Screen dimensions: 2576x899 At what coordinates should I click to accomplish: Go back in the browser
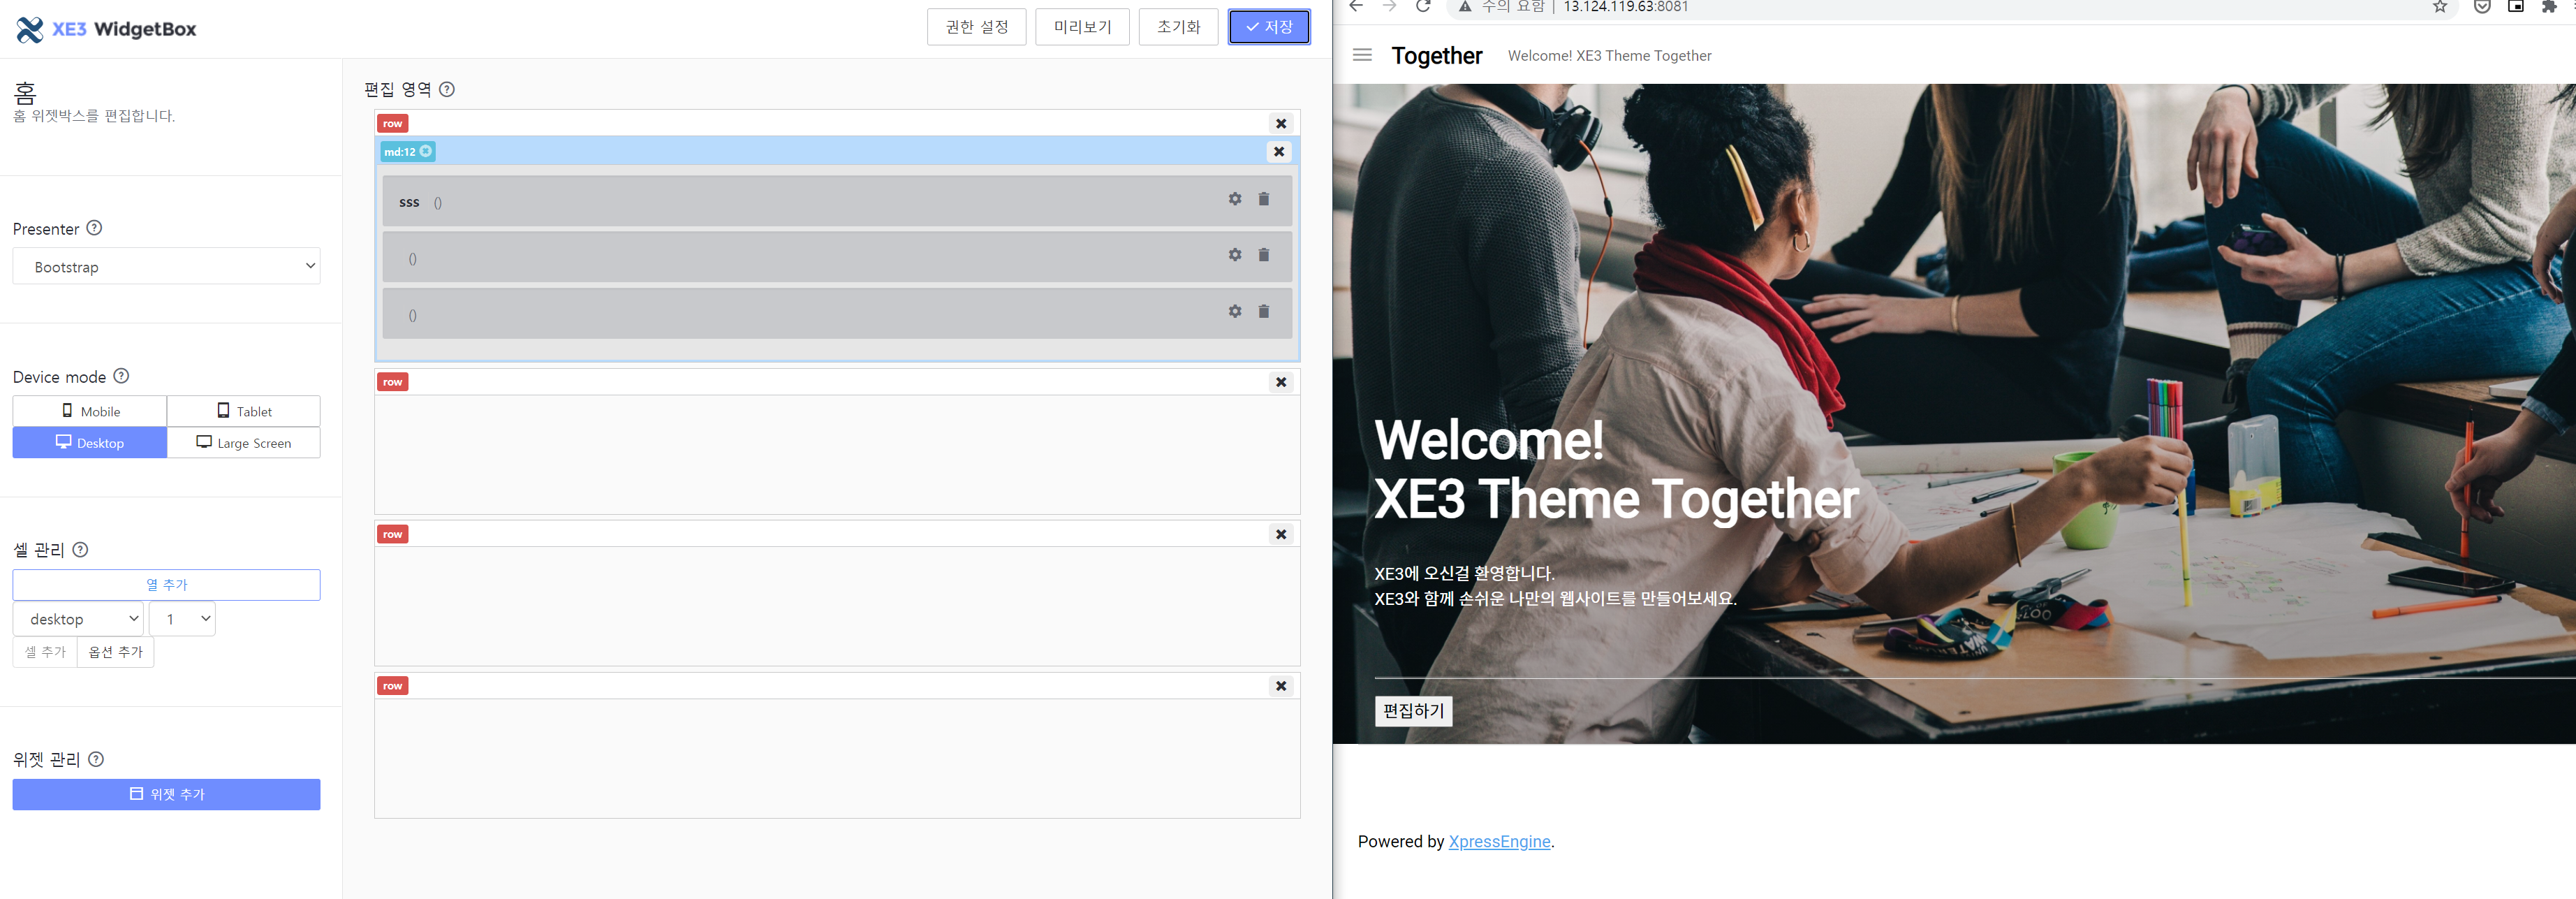[1356, 7]
